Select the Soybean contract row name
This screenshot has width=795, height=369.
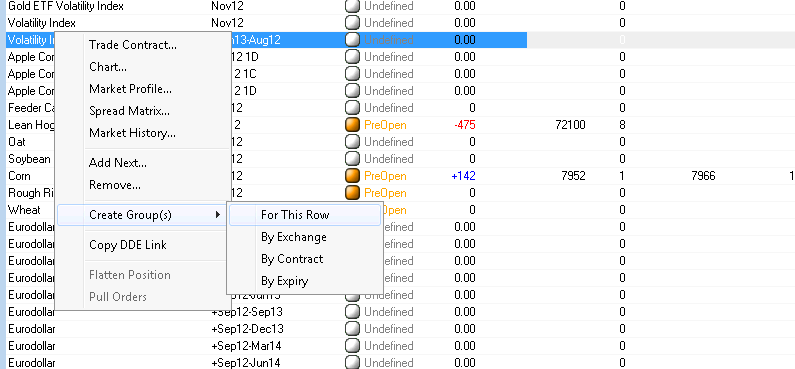[x=29, y=159]
